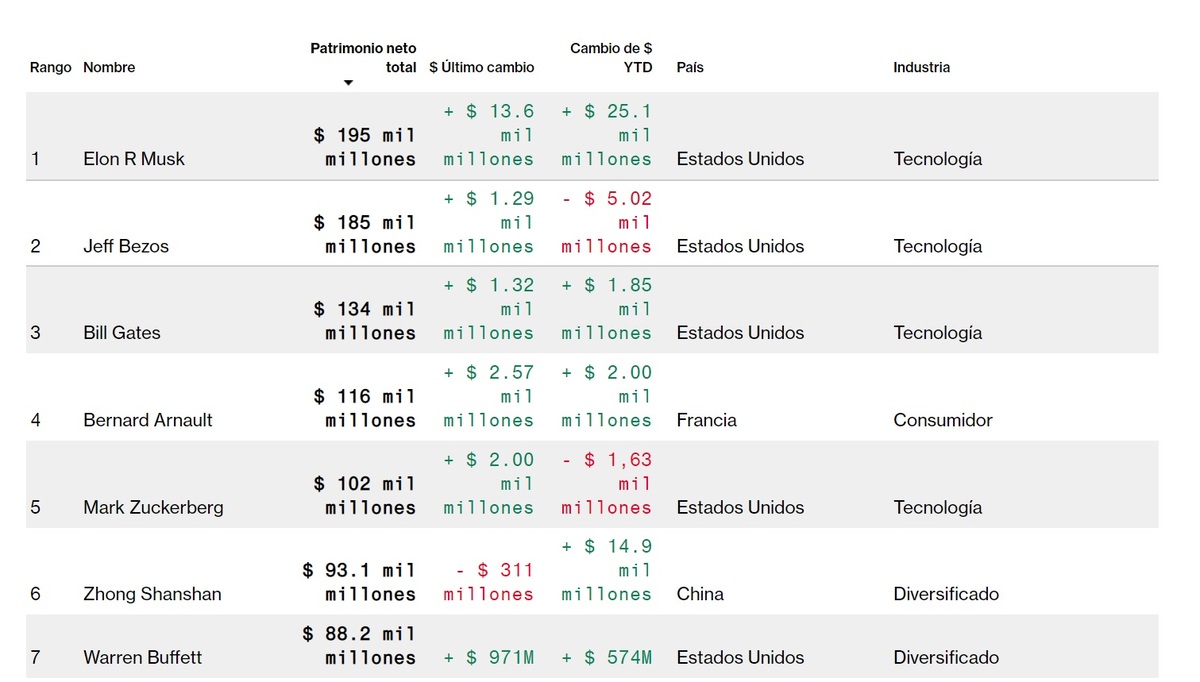Sort table by Rango column header

tap(51, 68)
